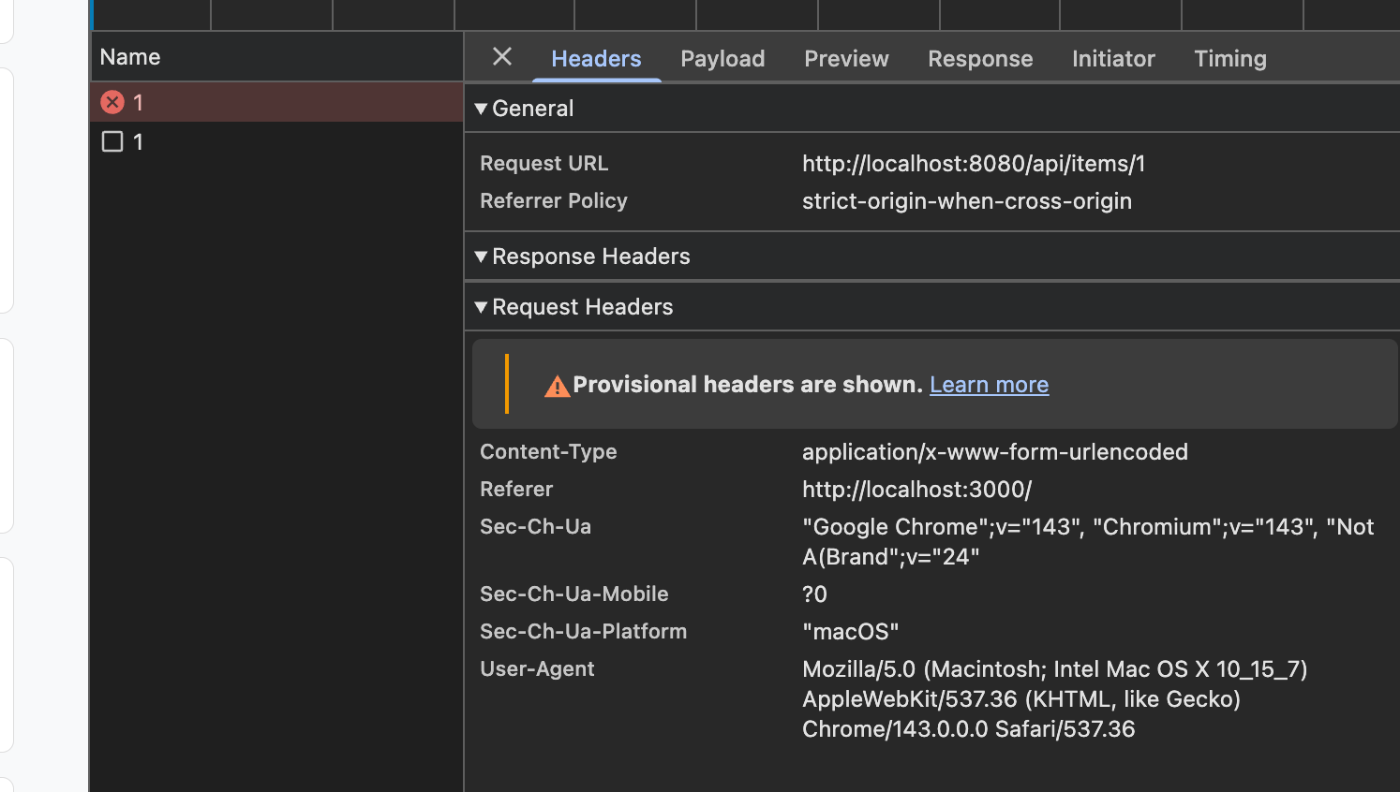
Task: Click the Name column header
Action: 277,57
